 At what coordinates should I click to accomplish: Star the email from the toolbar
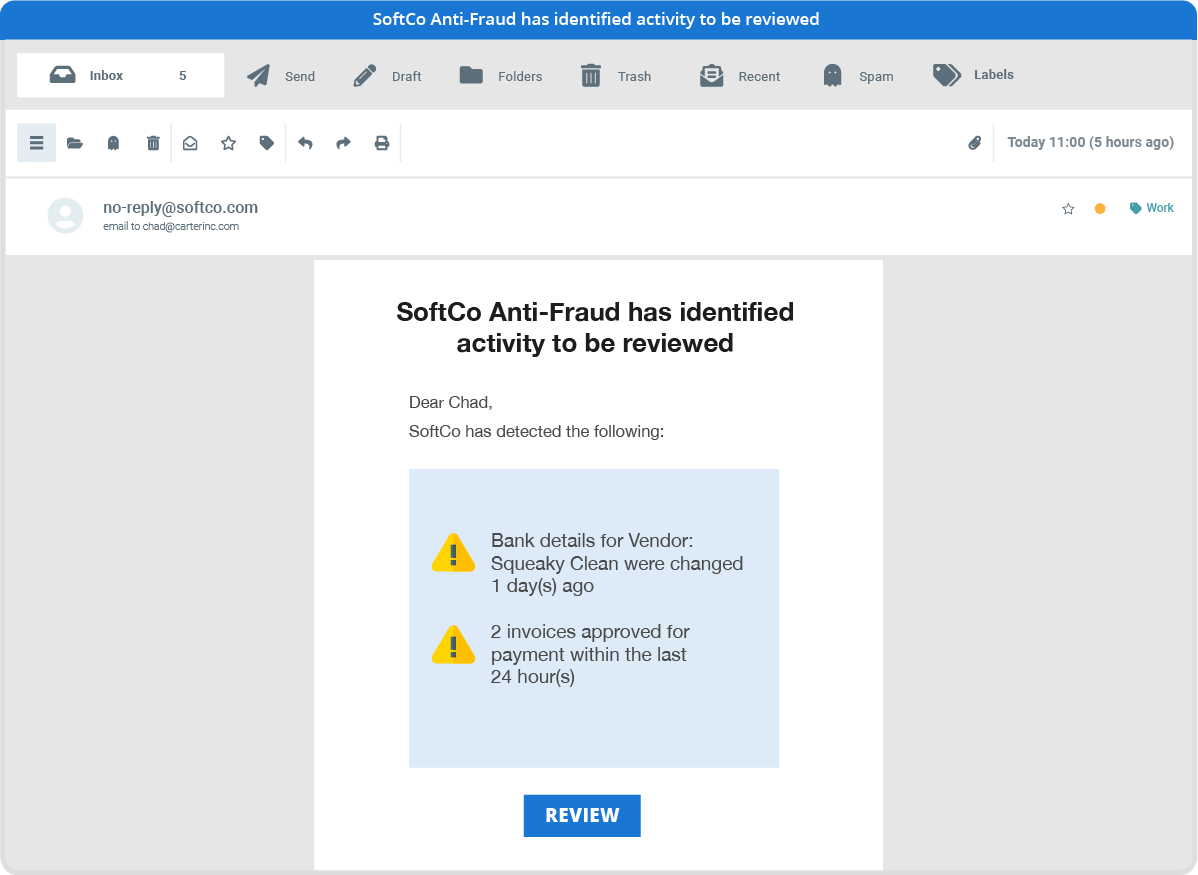pos(228,143)
